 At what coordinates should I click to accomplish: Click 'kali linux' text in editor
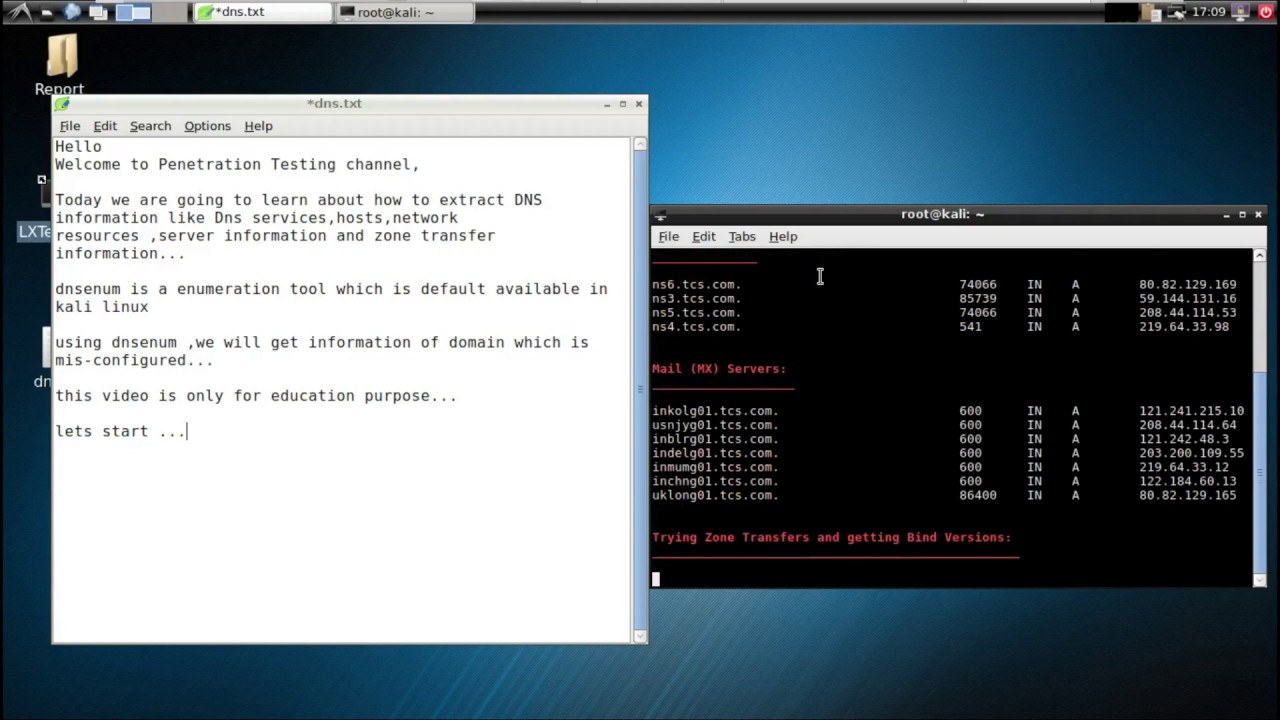pyautogui.click(x=101, y=307)
